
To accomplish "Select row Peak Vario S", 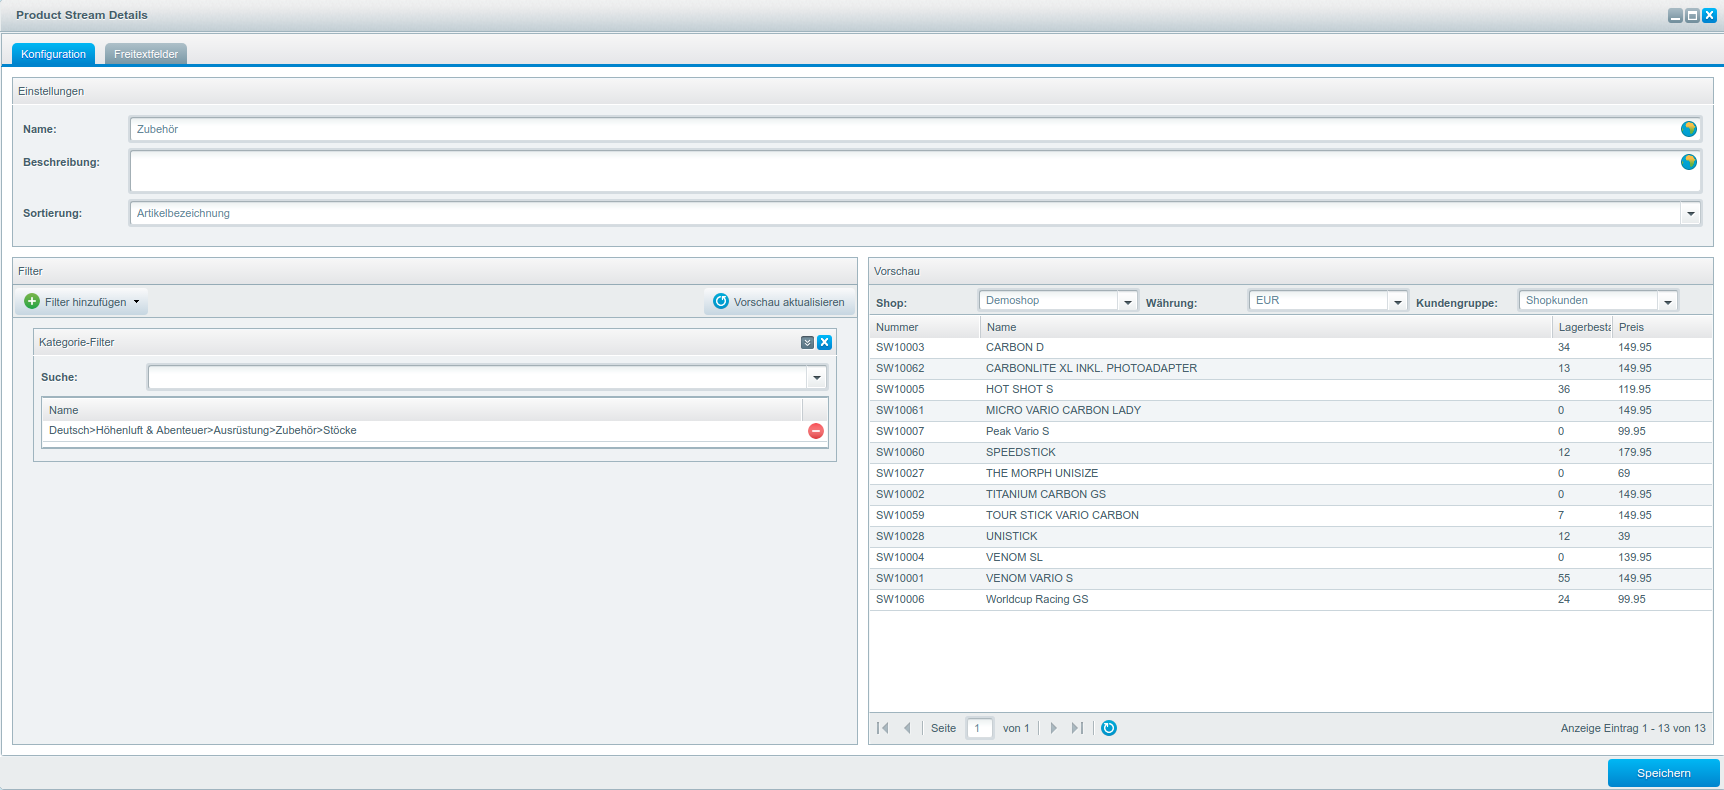I will click(x=1290, y=432).
